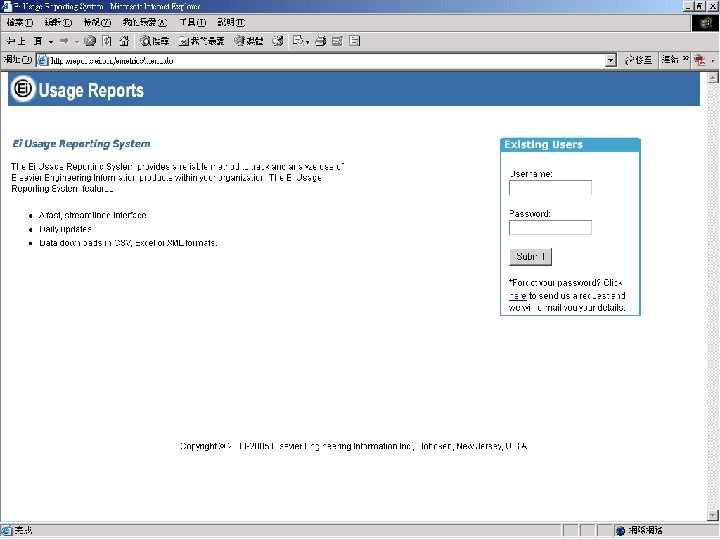The height and width of the screenshot is (540, 720).
Task: Click the 'Ei Usage Reporting System' heading
Action: point(81,144)
